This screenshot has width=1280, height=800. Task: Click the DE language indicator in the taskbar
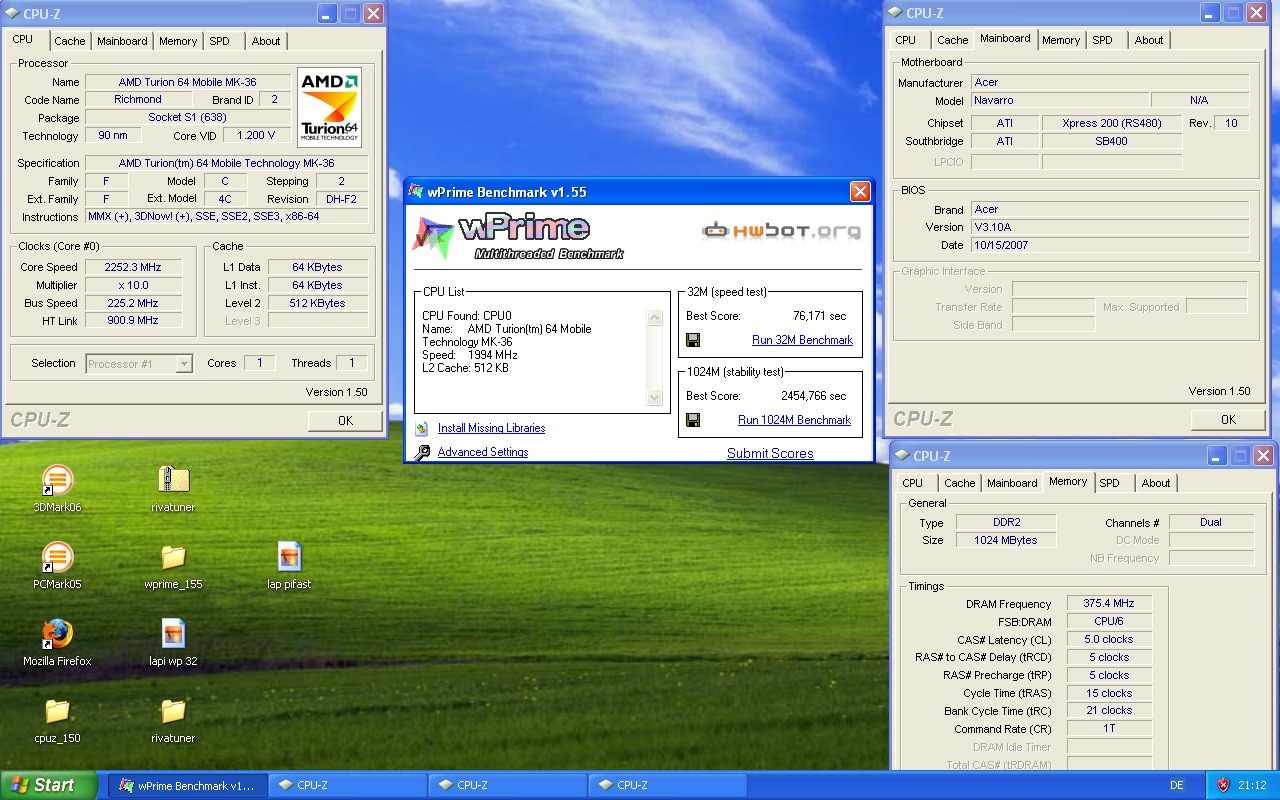point(1175,786)
